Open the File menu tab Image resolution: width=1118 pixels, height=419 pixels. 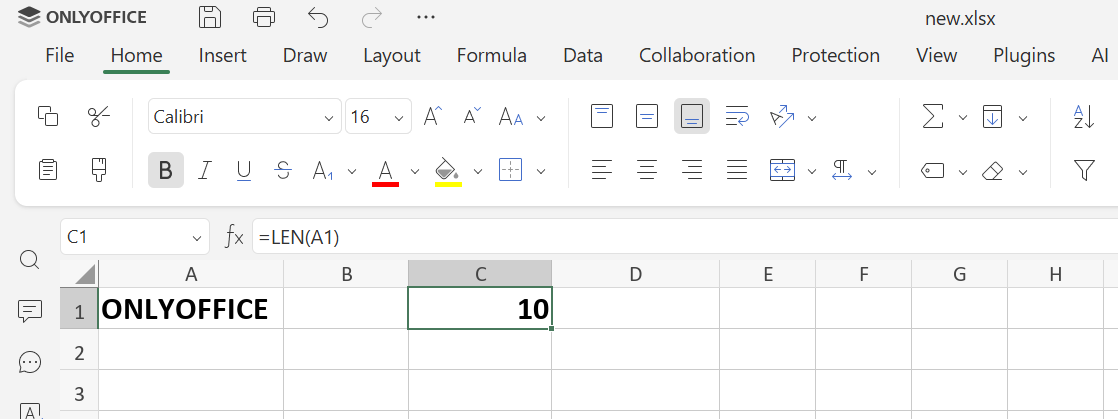tap(59, 56)
